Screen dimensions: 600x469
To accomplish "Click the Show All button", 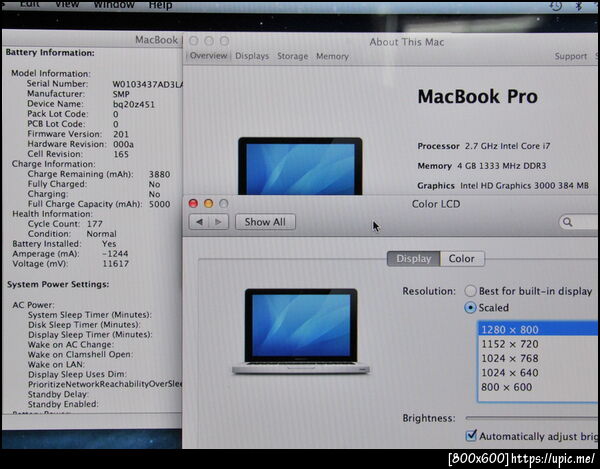I will click(x=265, y=222).
